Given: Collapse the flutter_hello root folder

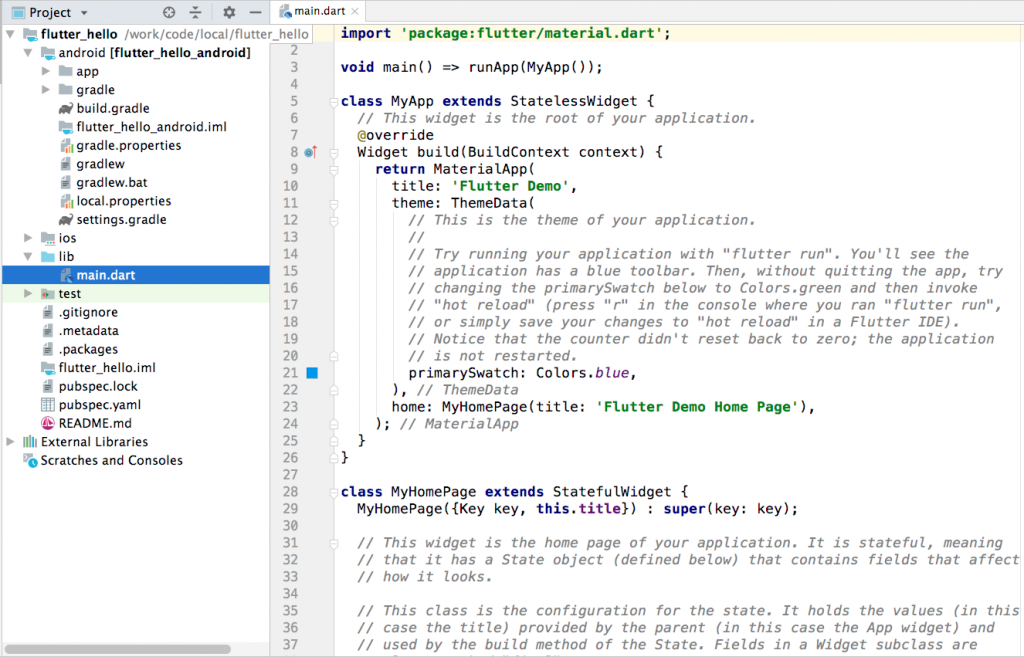Looking at the screenshot, I should (x=10, y=34).
